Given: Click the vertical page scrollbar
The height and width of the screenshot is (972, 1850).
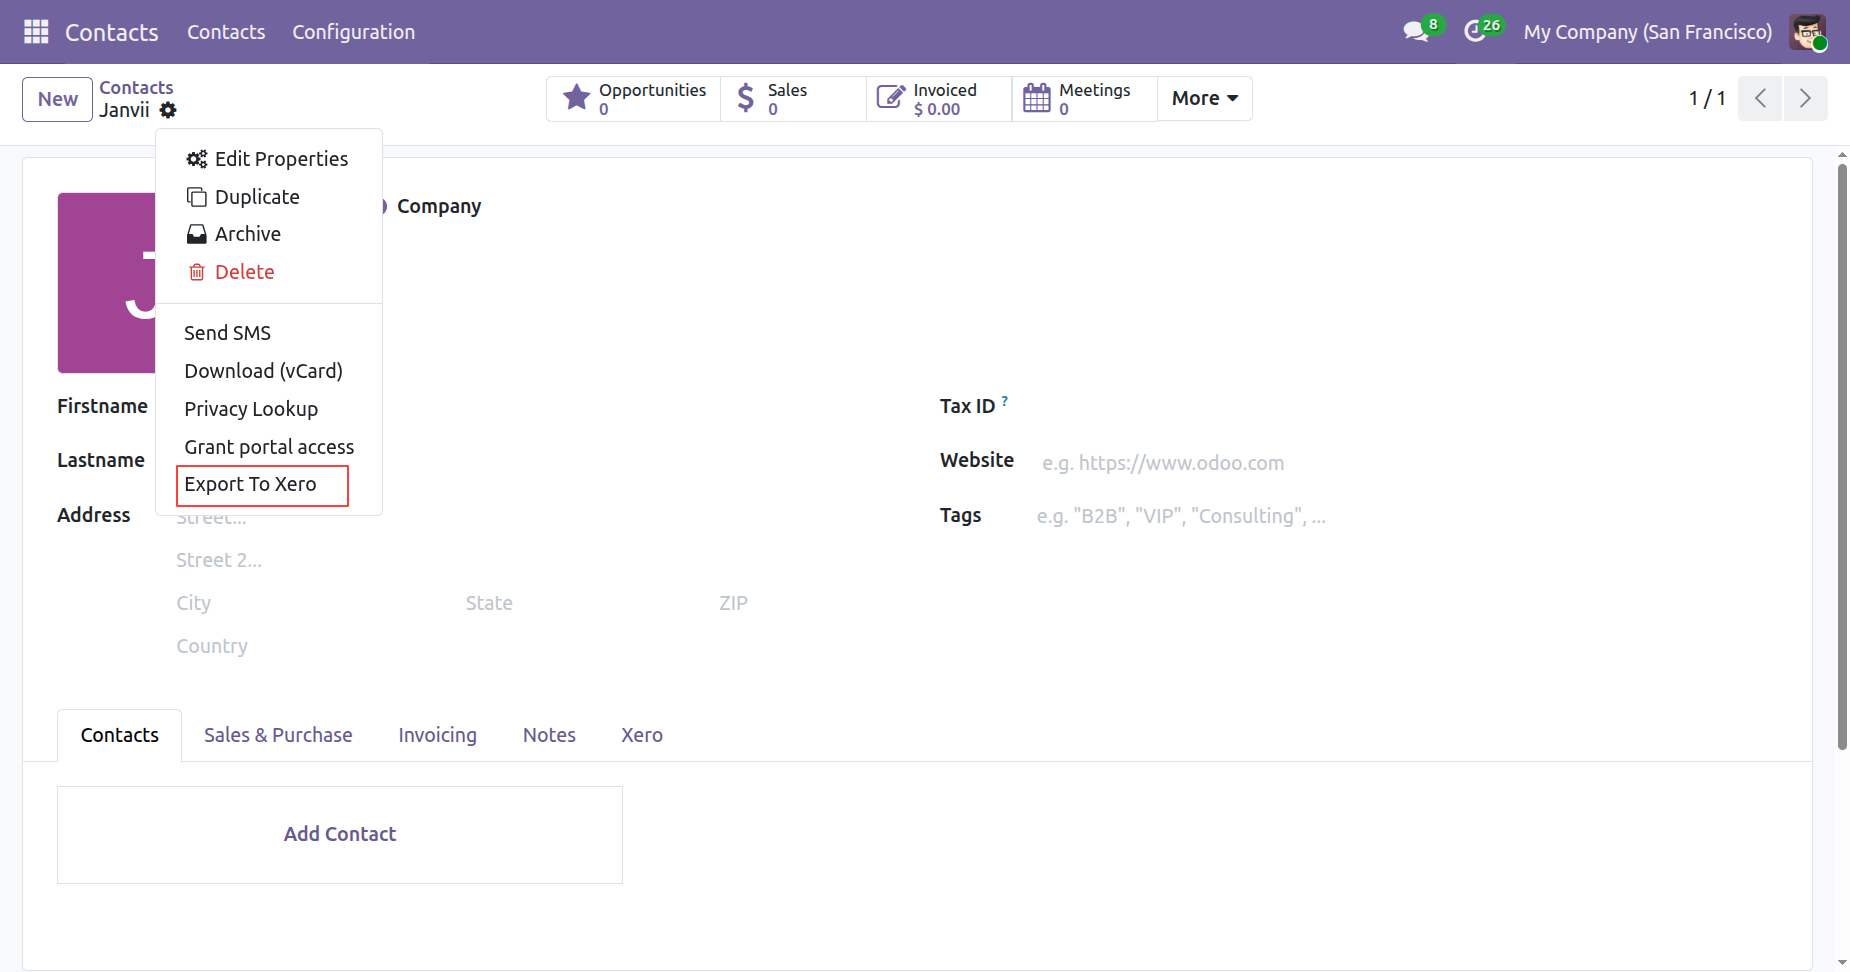Looking at the screenshot, I should click(x=1842, y=457).
